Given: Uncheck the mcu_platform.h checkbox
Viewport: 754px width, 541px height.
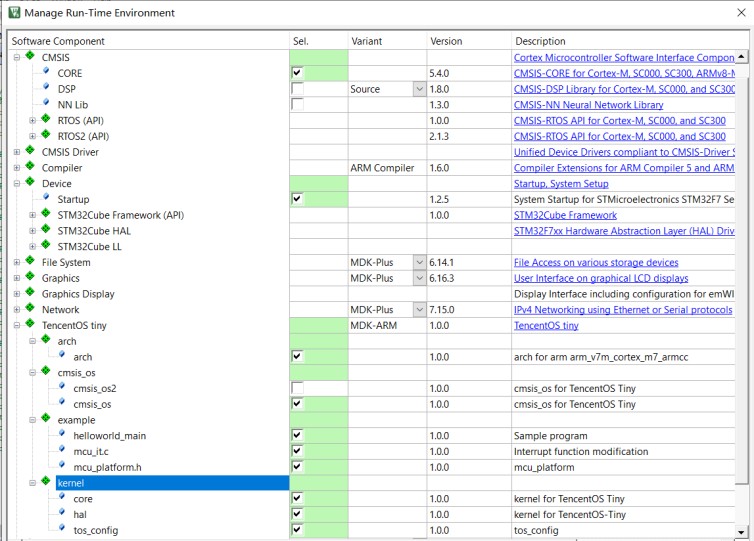Looking at the screenshot, I should click(297, 467).
